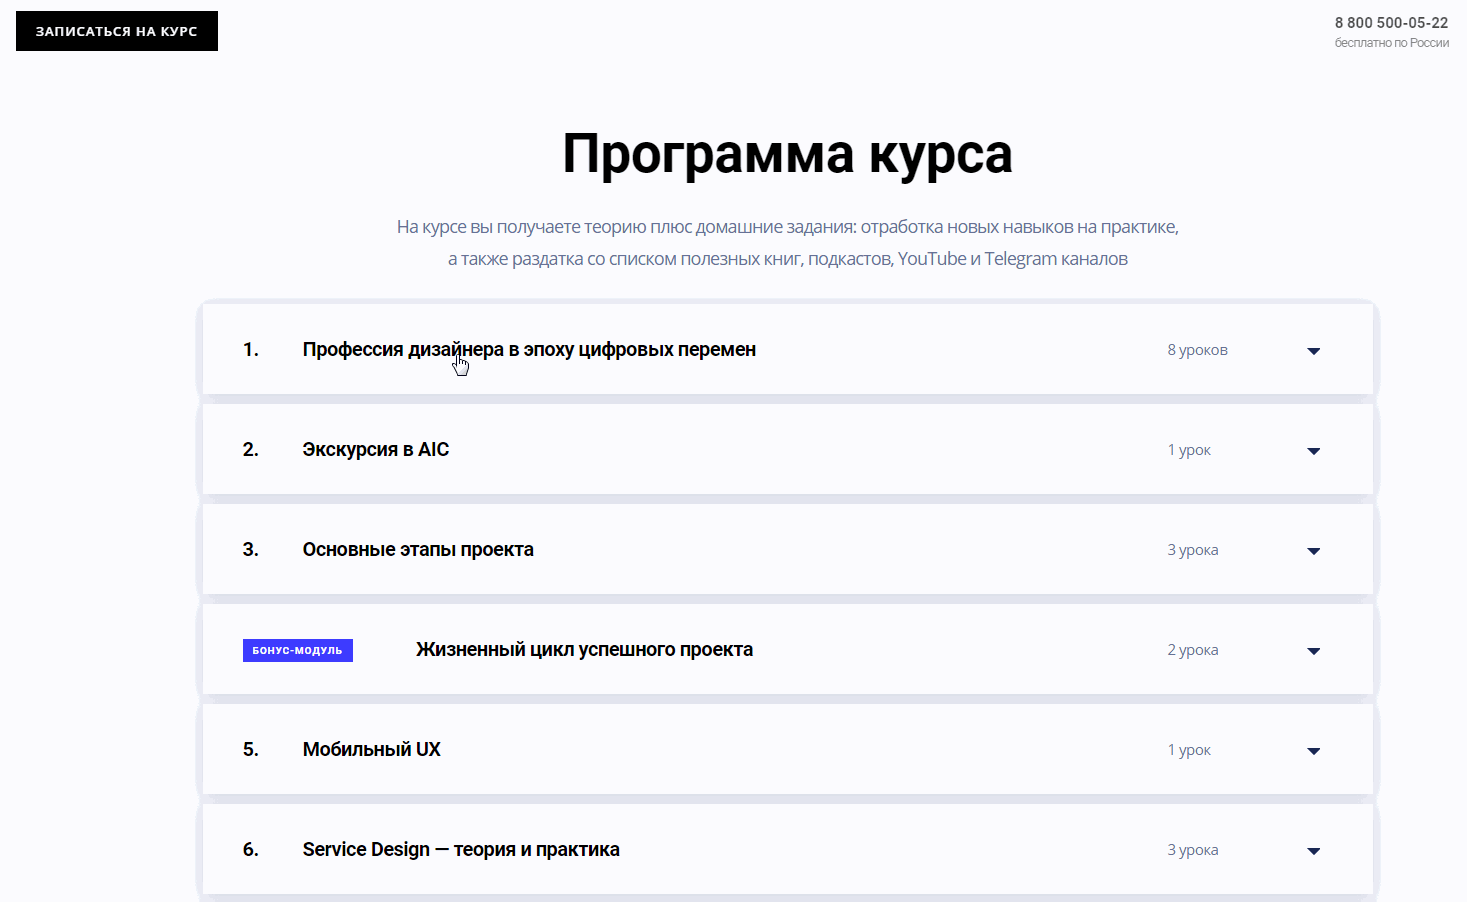Open module 'Профессия дизайнера в эпоху цифровых перемен'
Screen dimensions: 1467x902
(x=529, y=350)
